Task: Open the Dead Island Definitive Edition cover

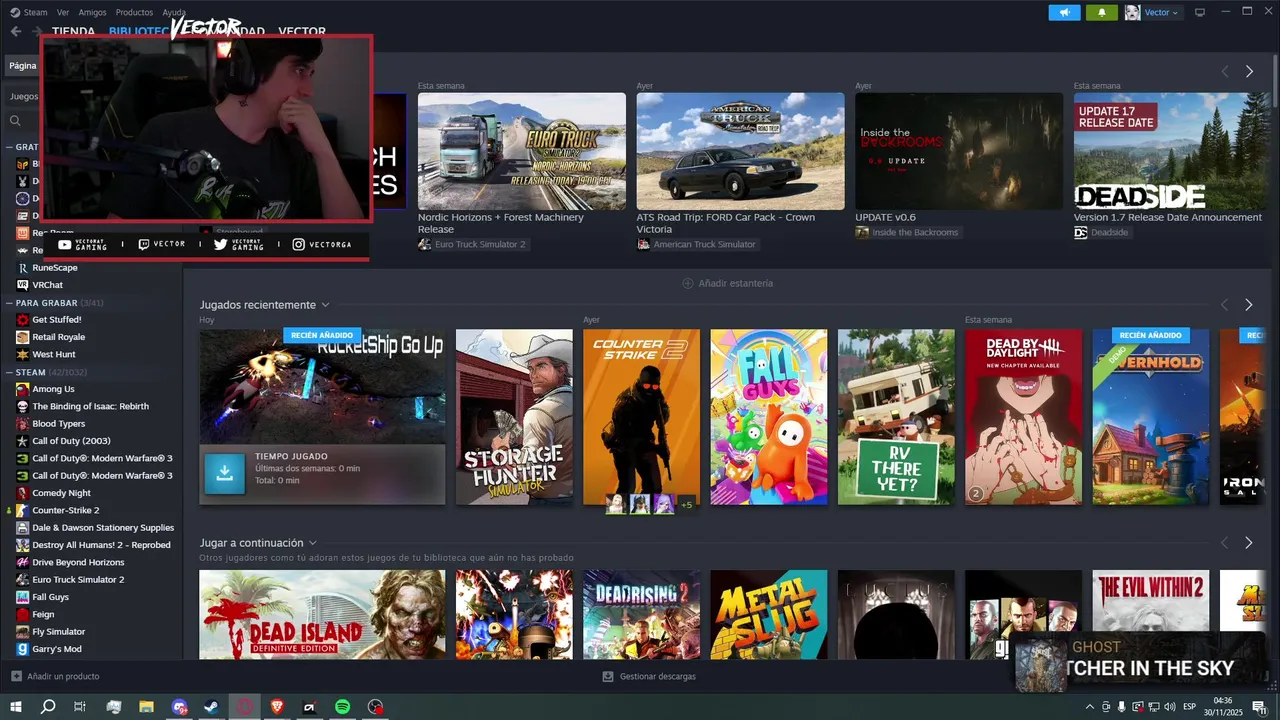Action: (322, 614)
